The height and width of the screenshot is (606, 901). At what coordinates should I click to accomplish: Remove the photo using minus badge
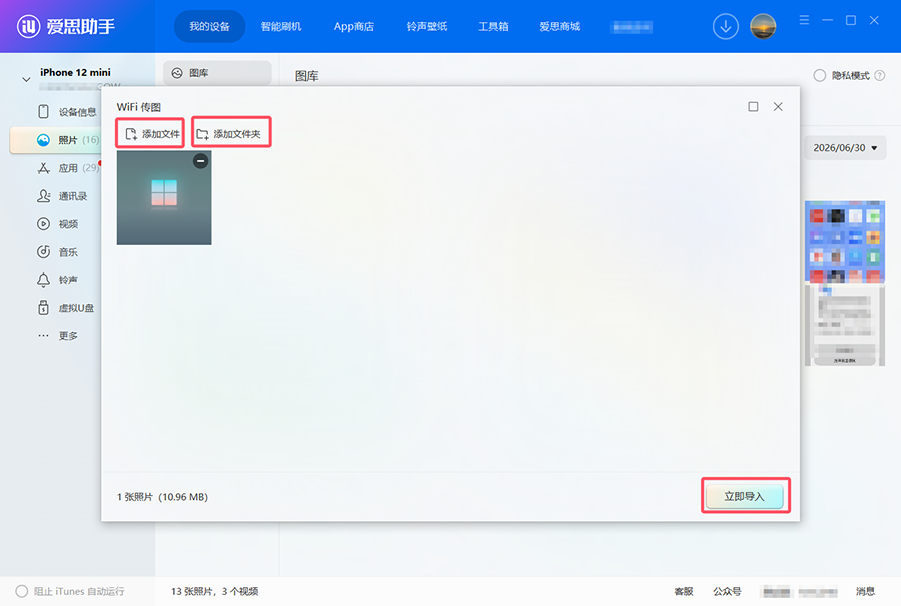tap(200, 161)
